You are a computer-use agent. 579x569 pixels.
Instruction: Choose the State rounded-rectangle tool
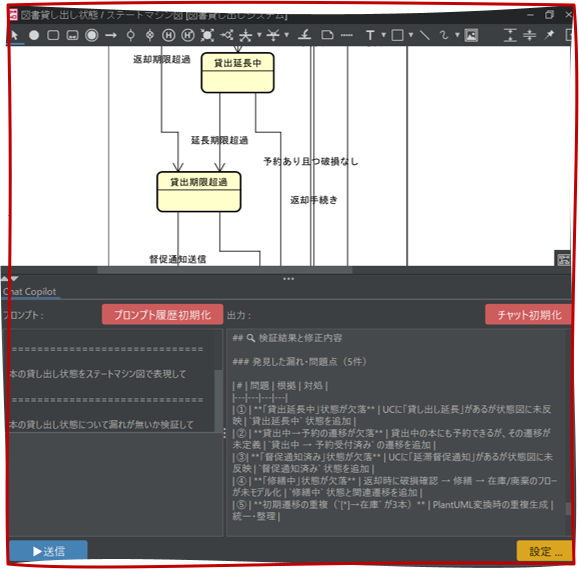[x=53, y=35]
